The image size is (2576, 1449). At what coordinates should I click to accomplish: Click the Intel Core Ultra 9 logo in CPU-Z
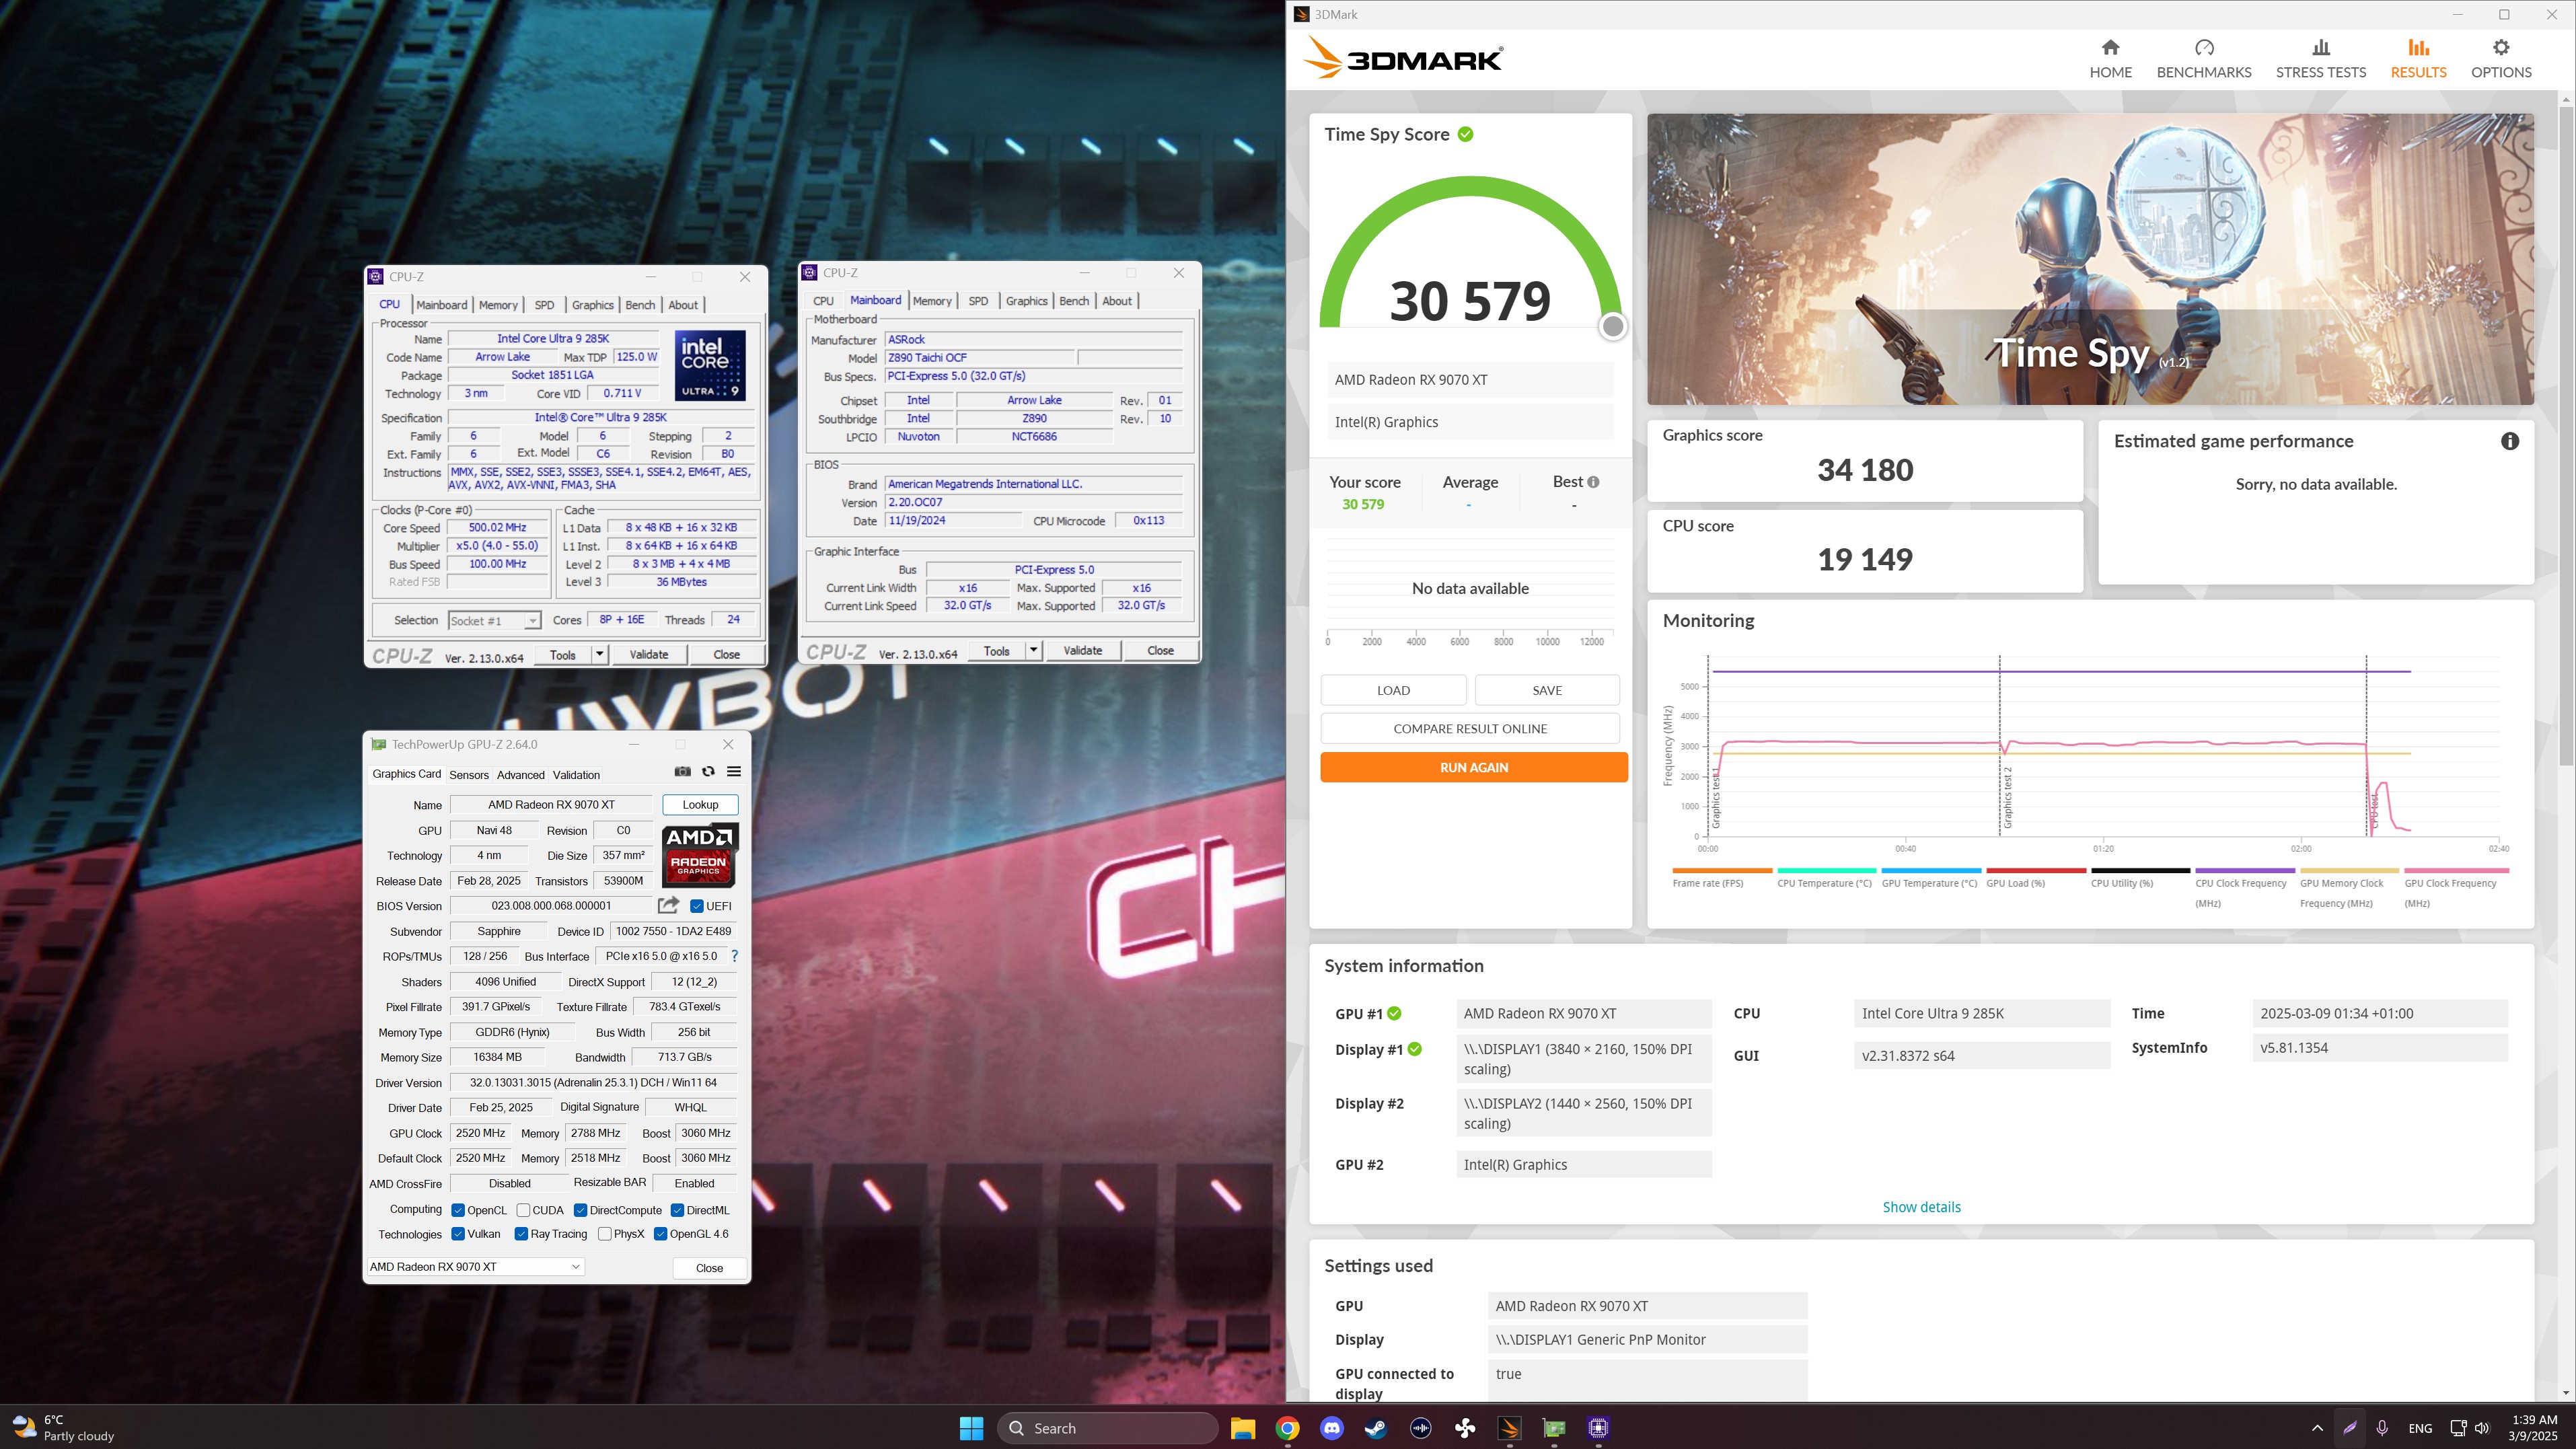710,365
